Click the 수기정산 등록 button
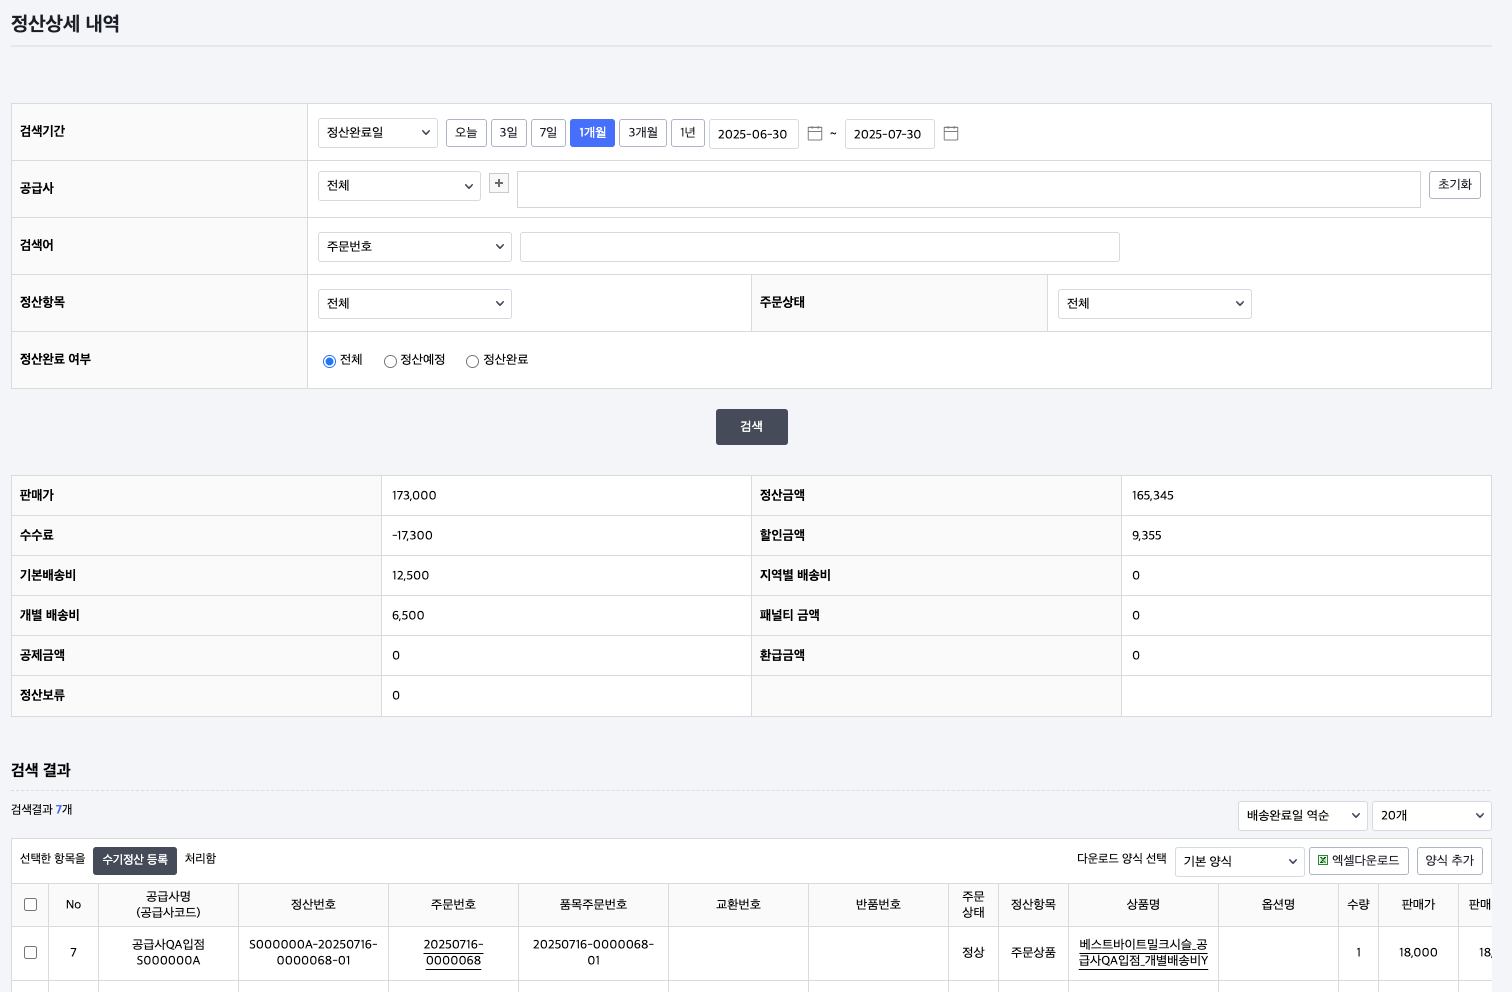The height and width of the screenshot is (992, 1512). [x=135, y=860]
